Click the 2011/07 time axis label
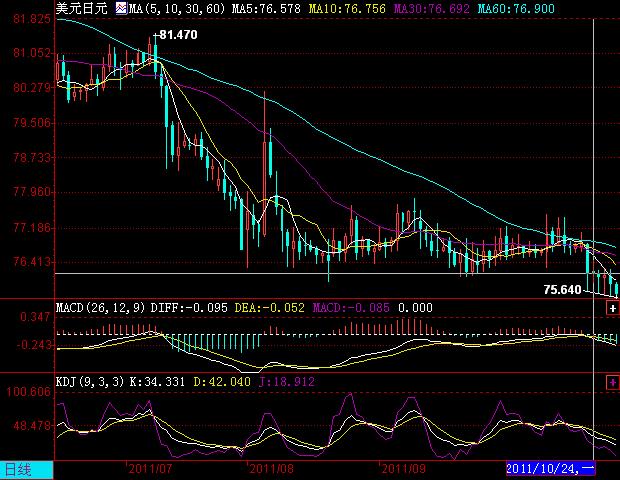Viewport: 620px width, 480px height. click(x=150, y=469)
